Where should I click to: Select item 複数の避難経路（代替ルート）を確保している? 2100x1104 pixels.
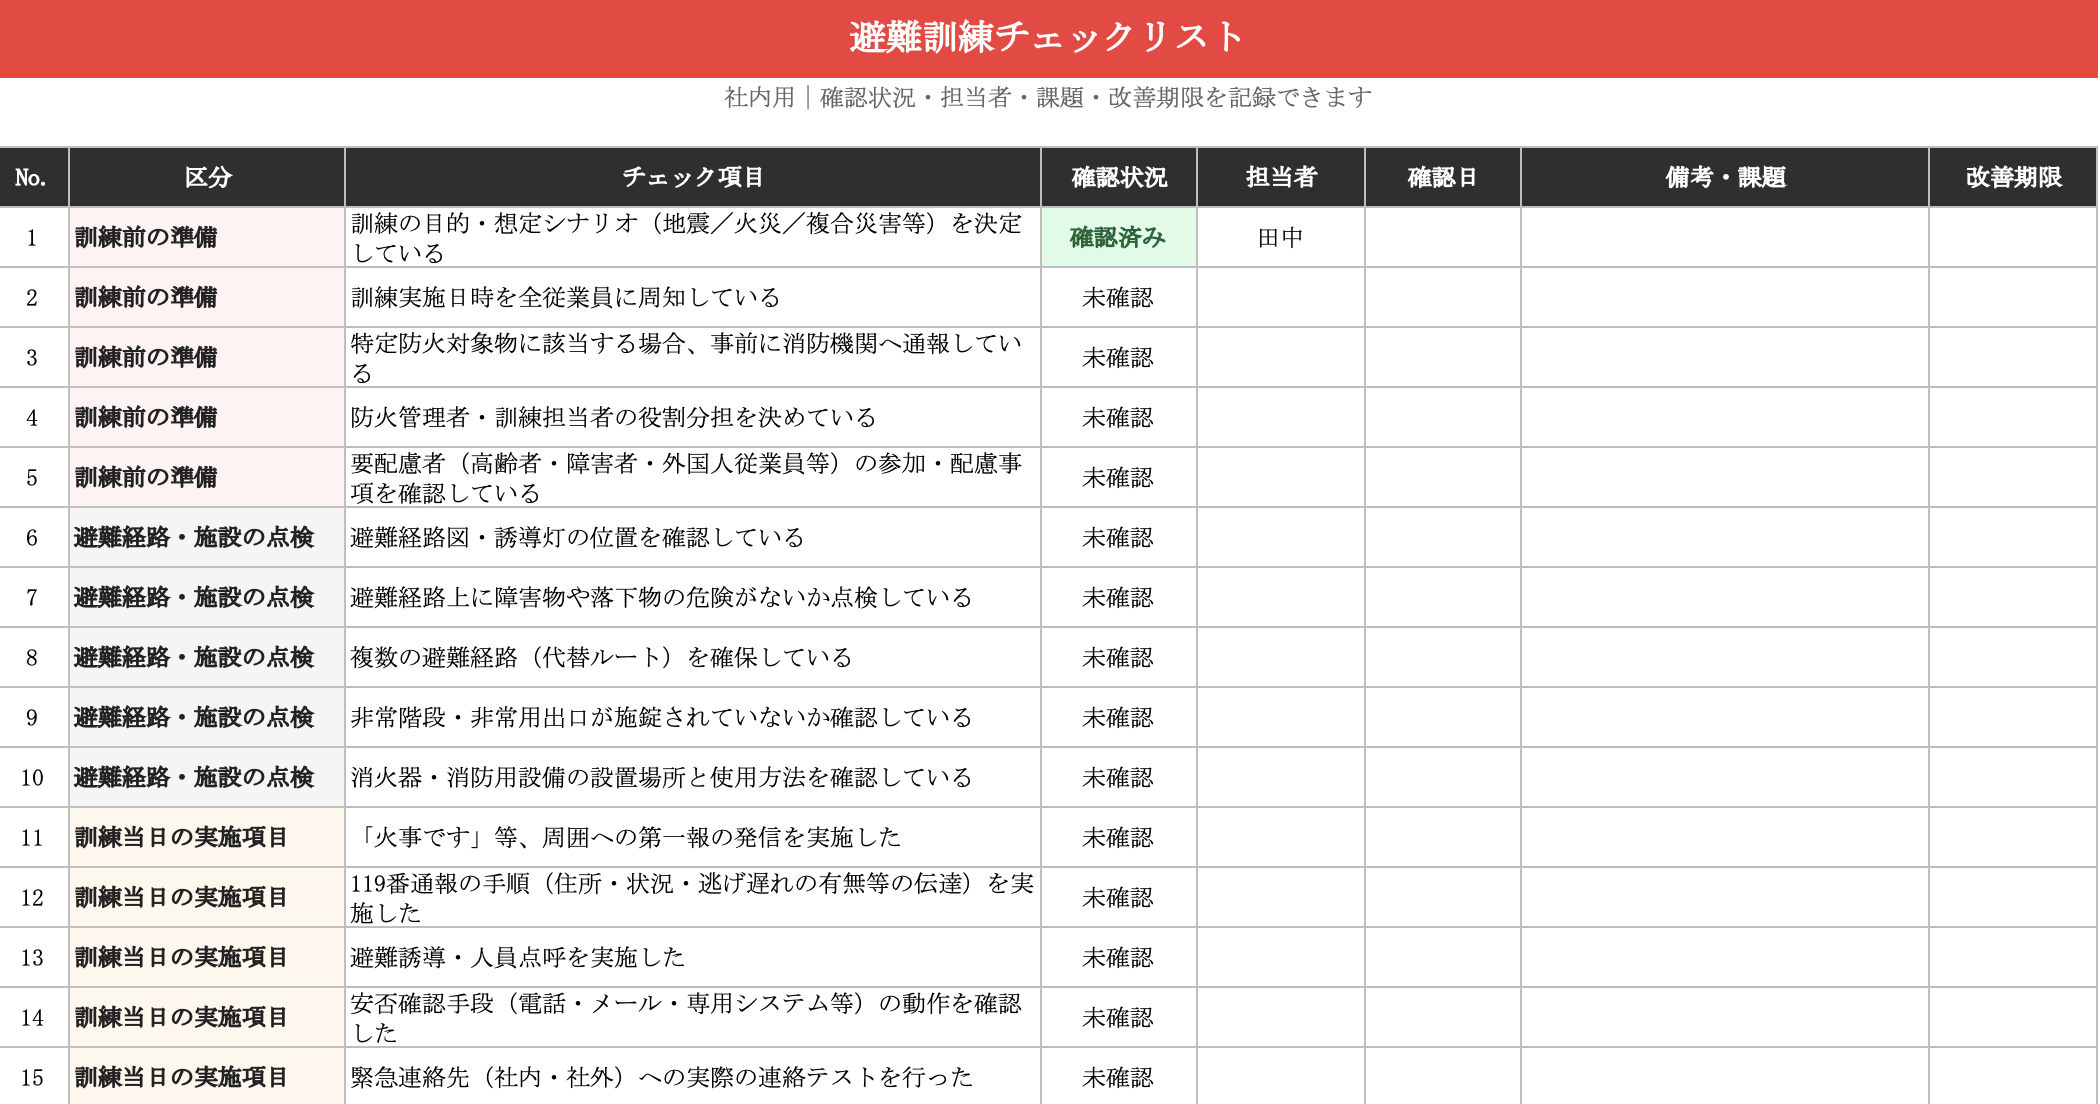pyautogui.click(x=692, y=657)
